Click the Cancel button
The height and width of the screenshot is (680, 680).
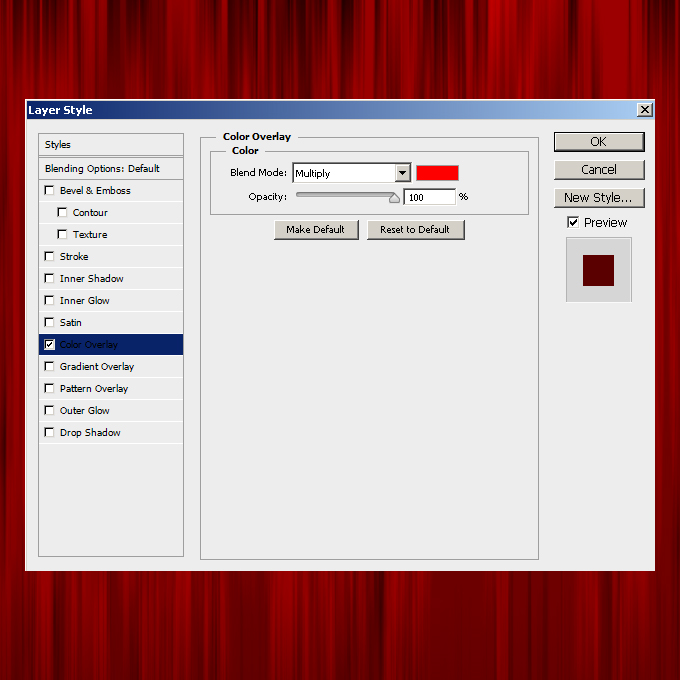click(x=599, y=170)
